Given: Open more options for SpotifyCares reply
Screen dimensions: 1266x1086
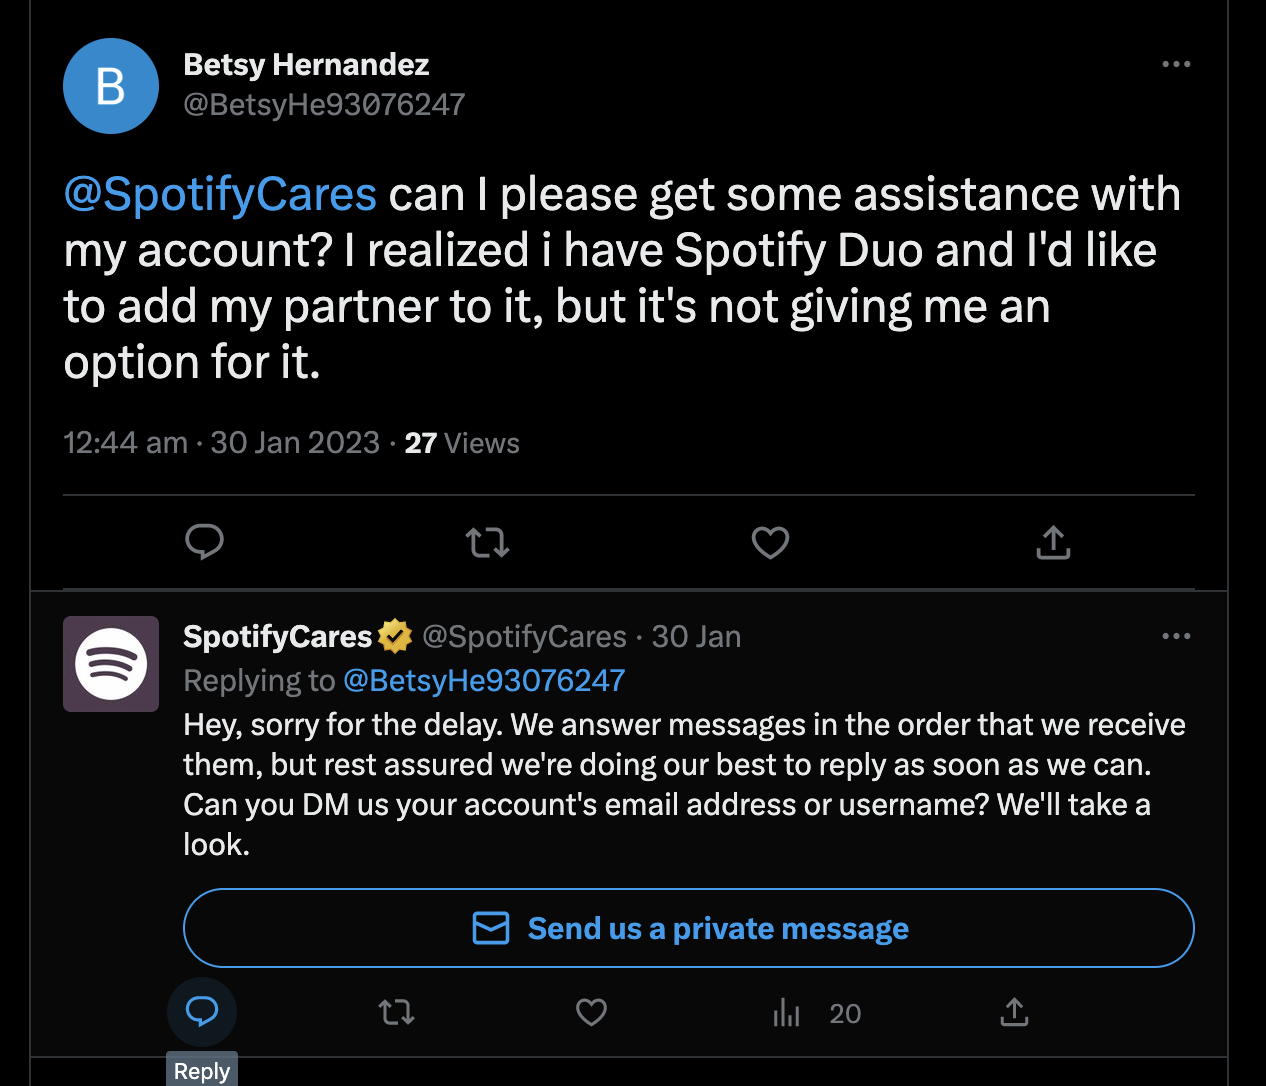Looking at the screenshot, I should click(x=1176, y=636).
